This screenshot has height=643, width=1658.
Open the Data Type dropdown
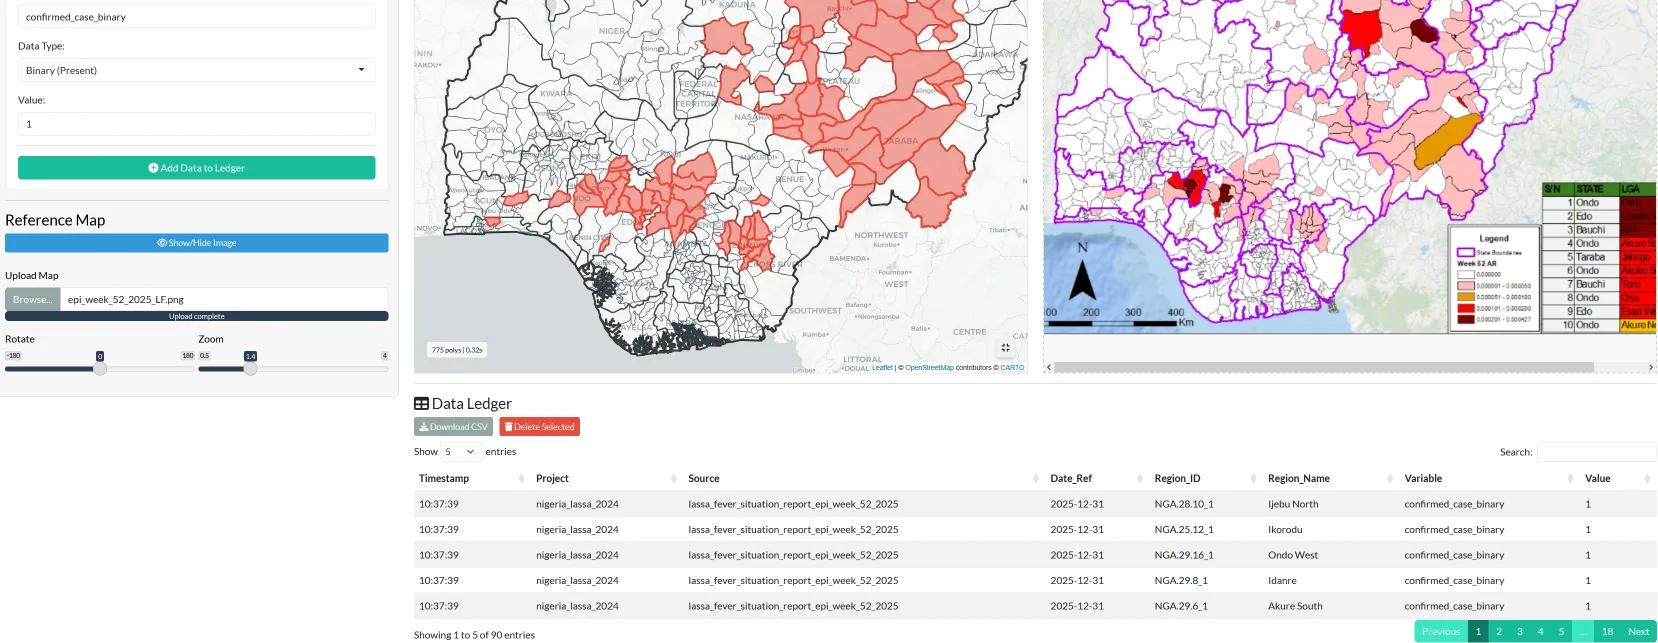tap(197, 70)
